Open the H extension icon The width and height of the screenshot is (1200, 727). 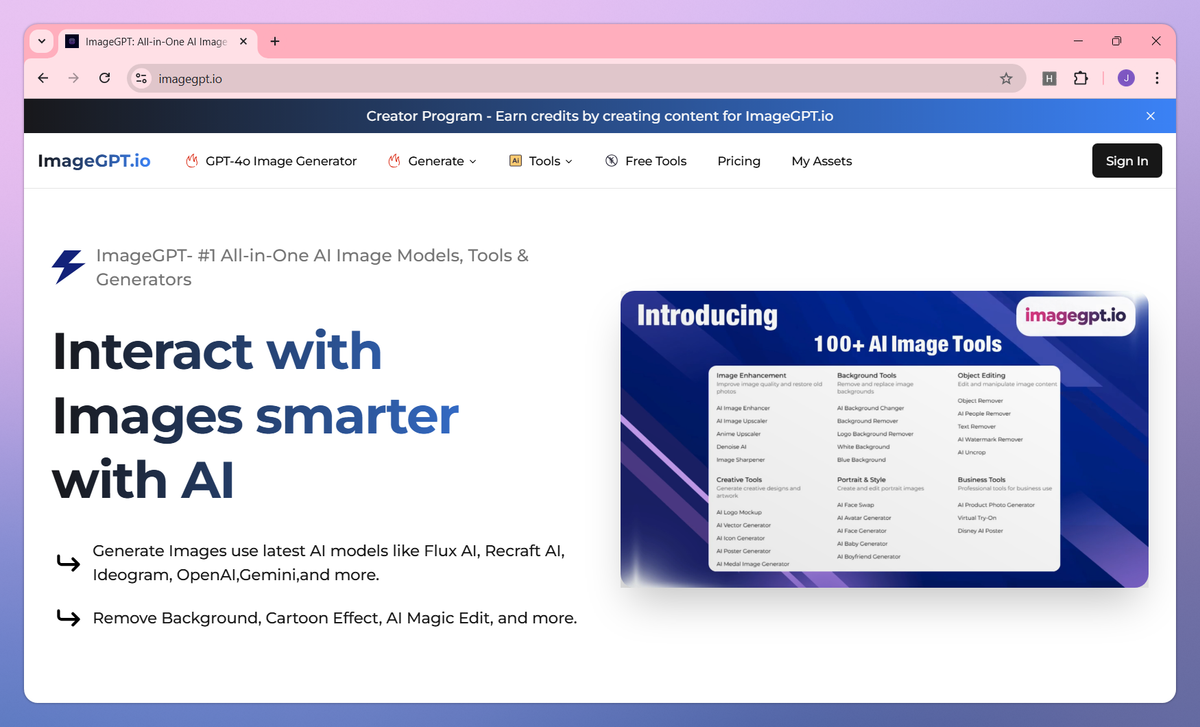pos(1049,79)
